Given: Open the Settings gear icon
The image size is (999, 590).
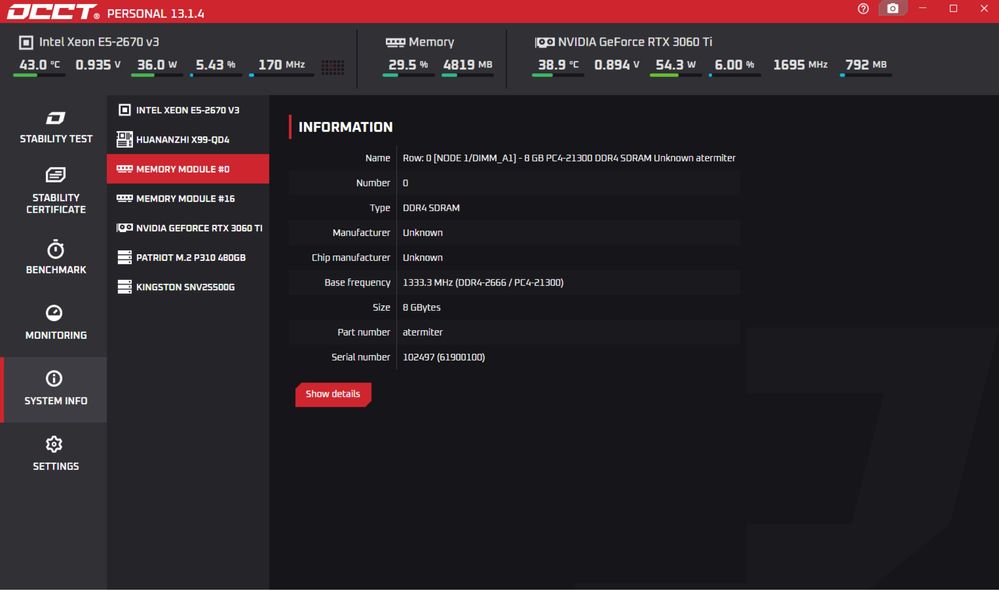Looking at the screenshot, I should 54,444.
